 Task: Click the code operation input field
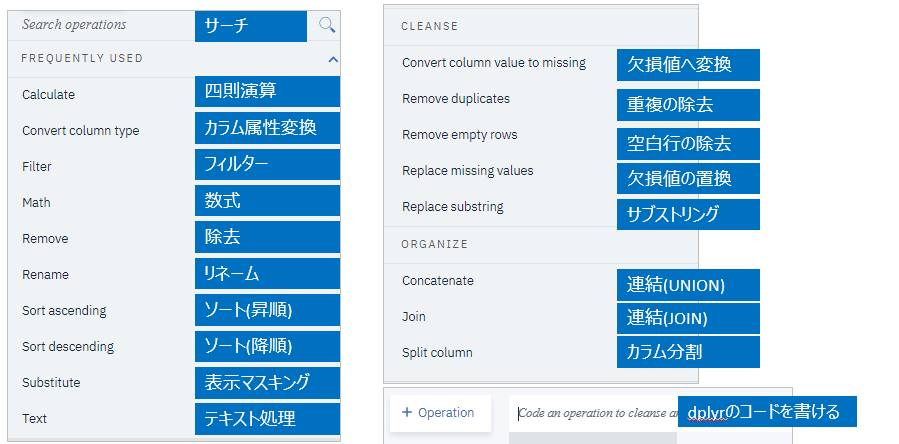coord(593,414)
